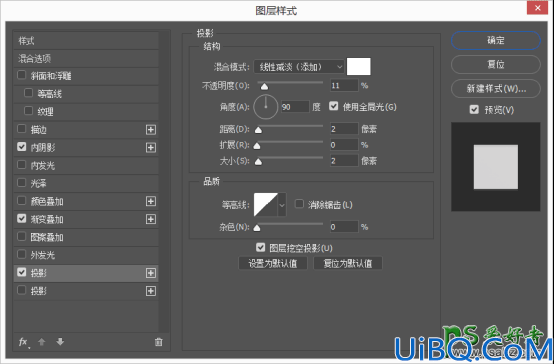Enable the 等高线 sub-option checkbox
554x364 pixels.
pyautogui.click(x=28, y=93)
